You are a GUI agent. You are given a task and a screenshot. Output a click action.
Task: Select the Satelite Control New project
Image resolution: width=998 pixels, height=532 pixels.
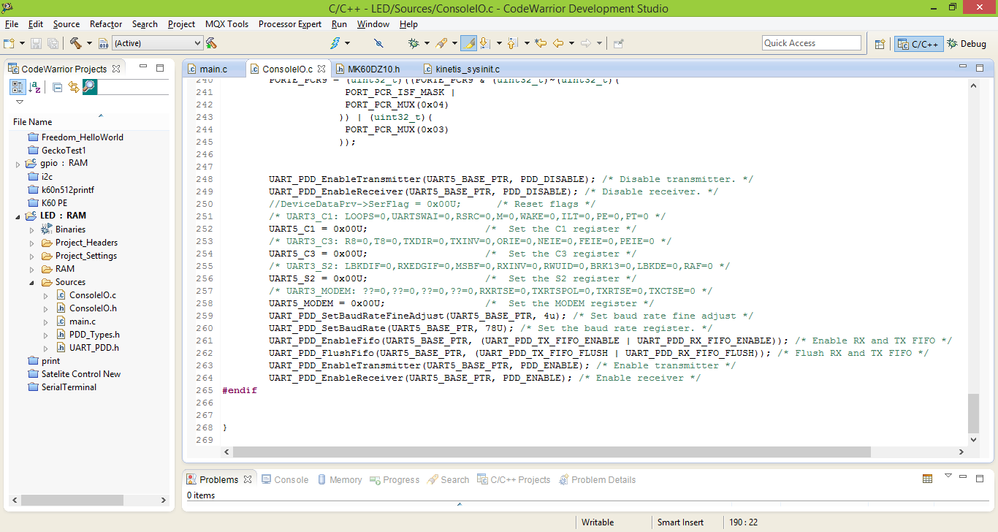point(81,374)
